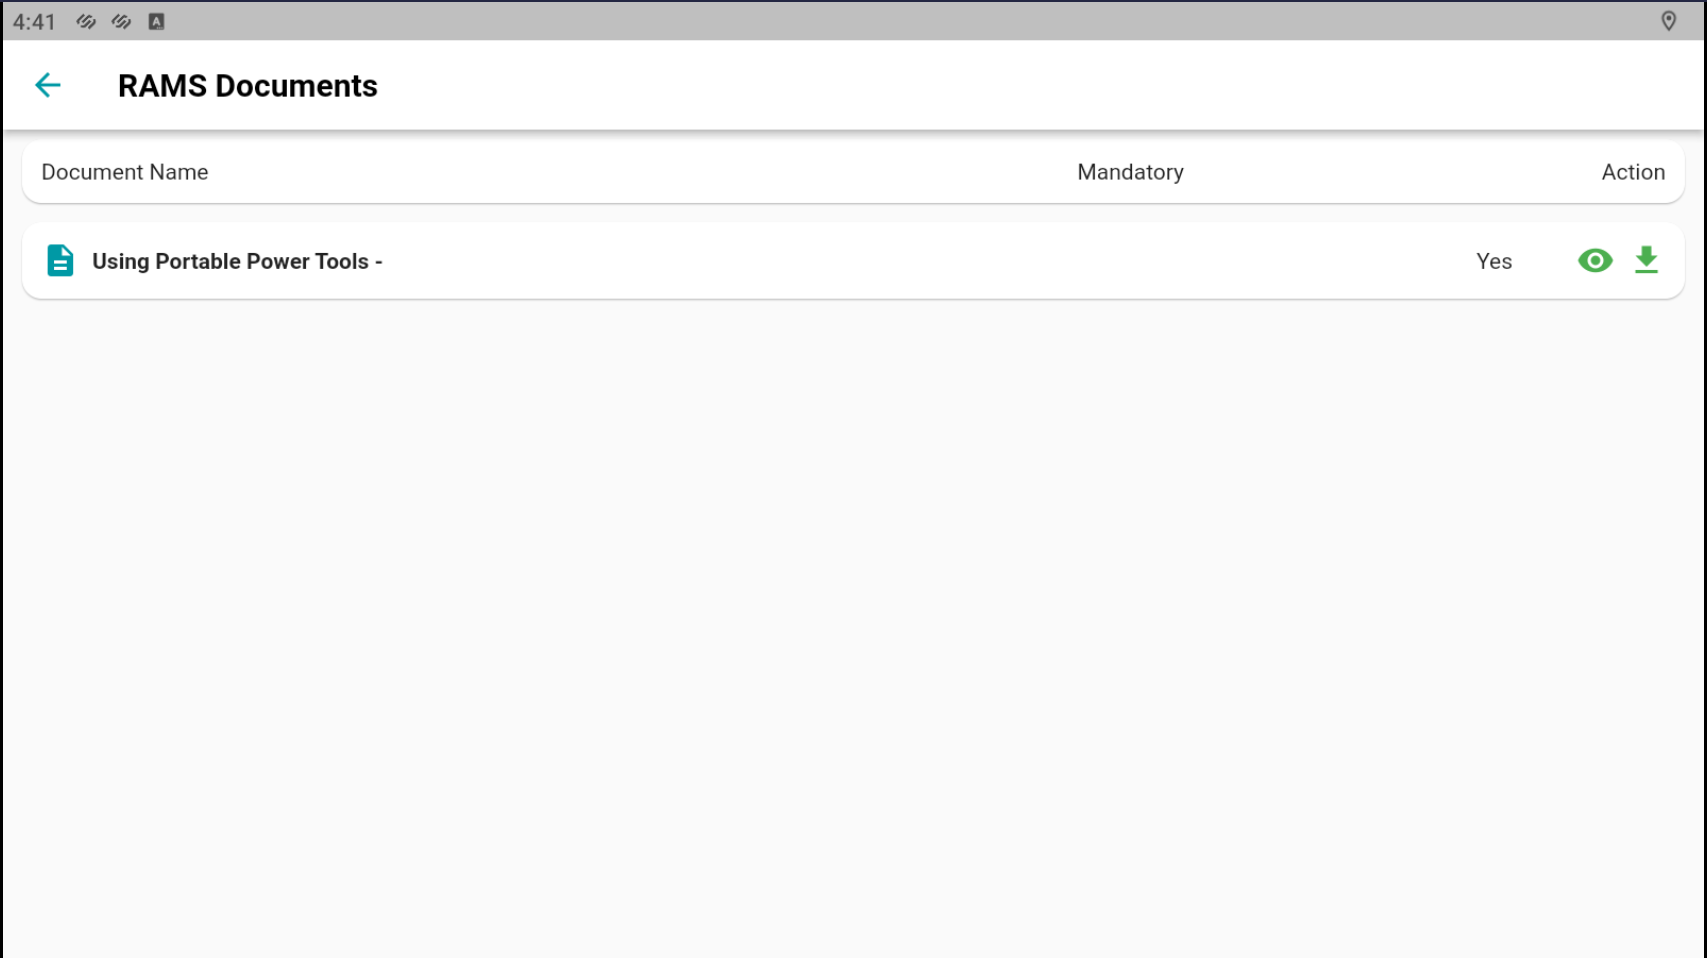Click the RAMS Documents title

(x=248, y=86)
